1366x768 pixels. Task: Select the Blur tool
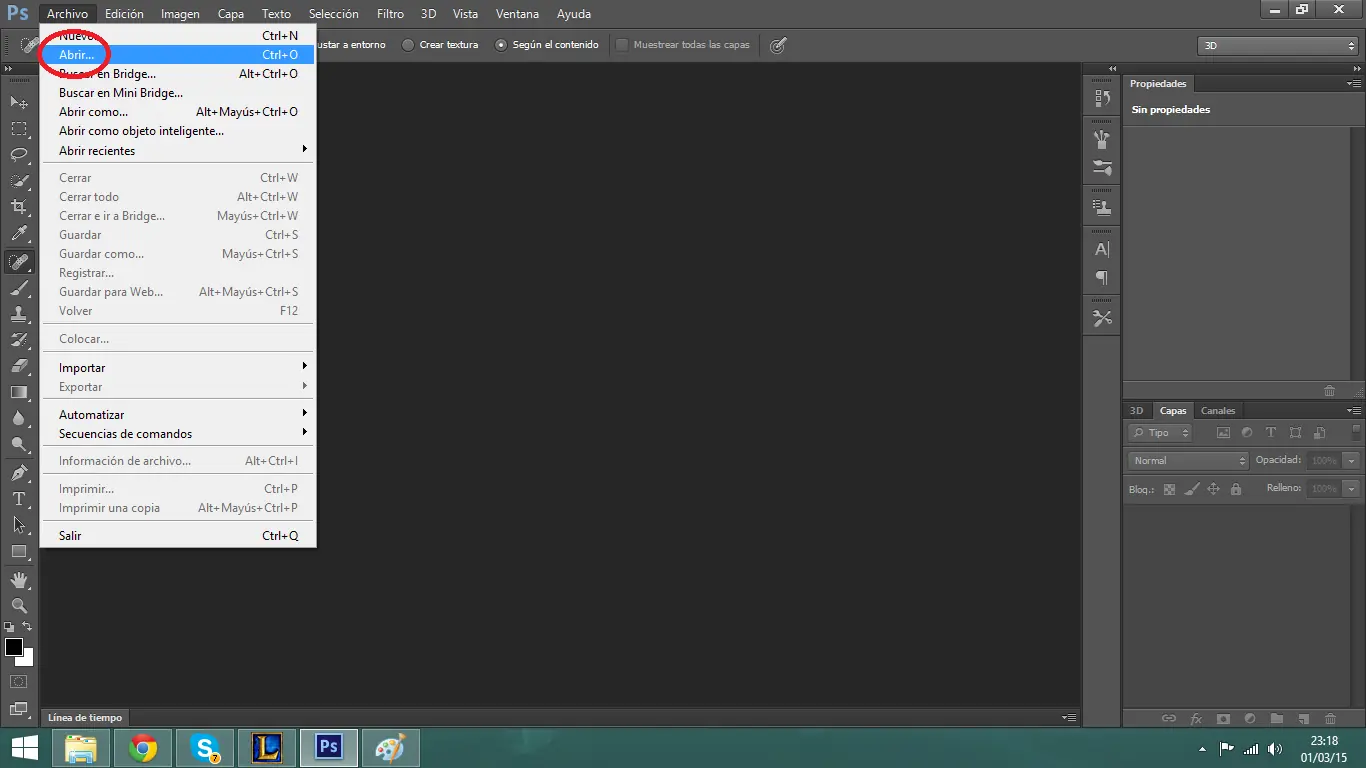[x=19, y=418]
